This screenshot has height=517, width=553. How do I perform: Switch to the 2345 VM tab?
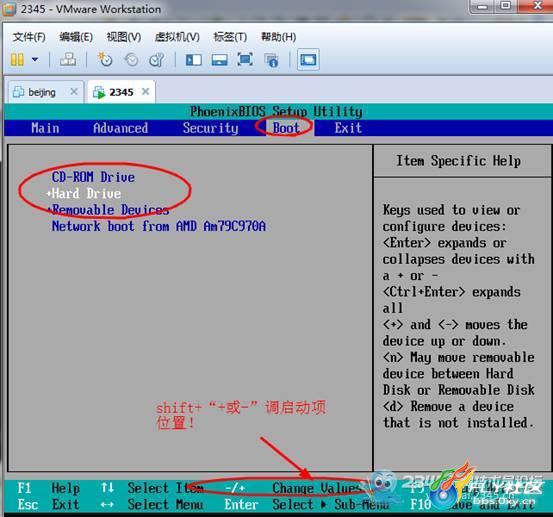121,92
